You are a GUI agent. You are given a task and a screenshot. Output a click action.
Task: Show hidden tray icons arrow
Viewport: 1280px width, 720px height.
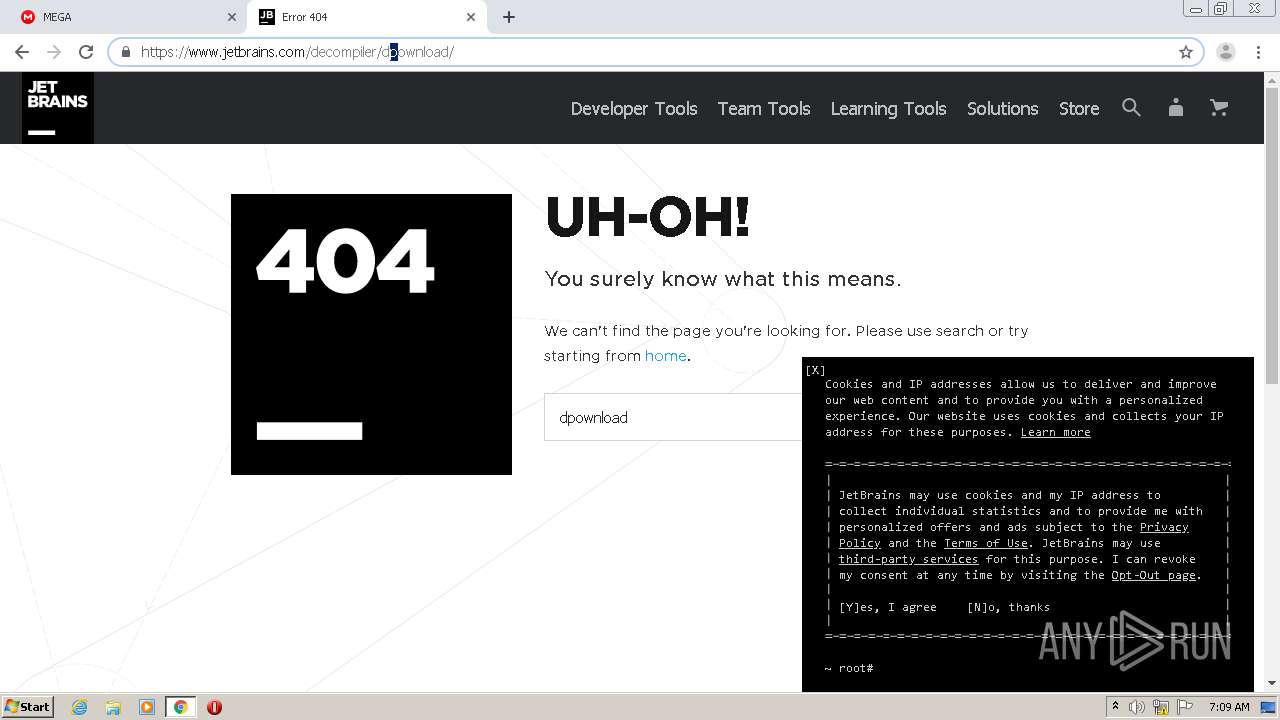click(x=1116, y=707)
